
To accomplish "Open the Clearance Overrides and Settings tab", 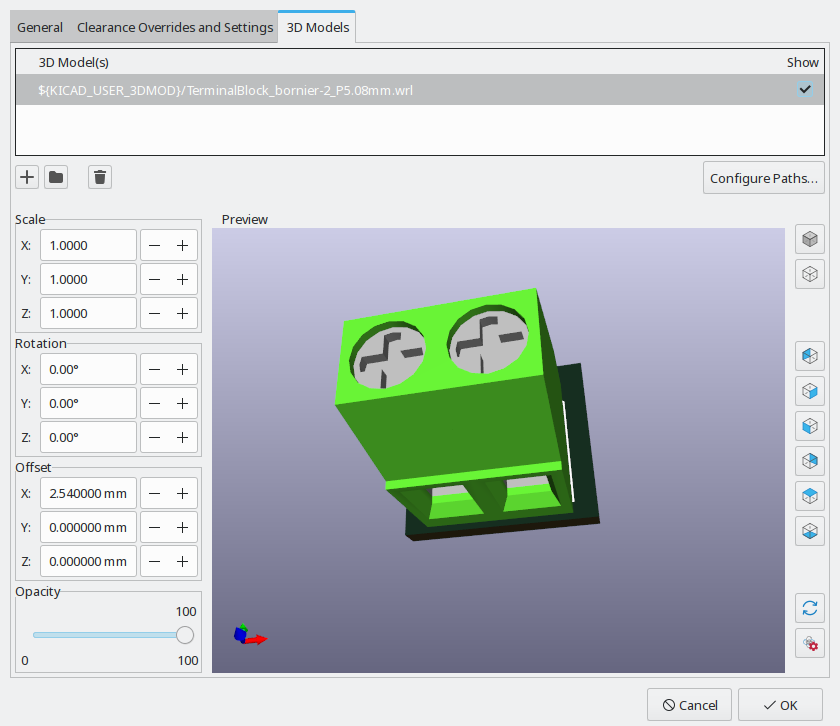I will coord(175,27).
